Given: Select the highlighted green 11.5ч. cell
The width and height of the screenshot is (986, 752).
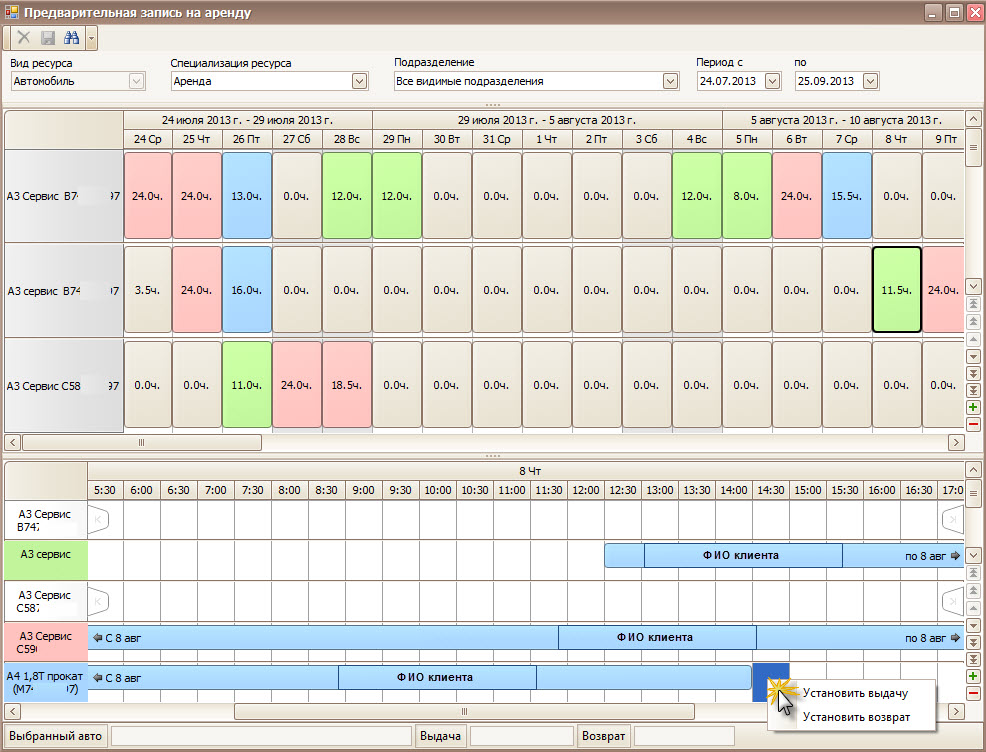Looking at the screenshot, I should coord(896,290).
